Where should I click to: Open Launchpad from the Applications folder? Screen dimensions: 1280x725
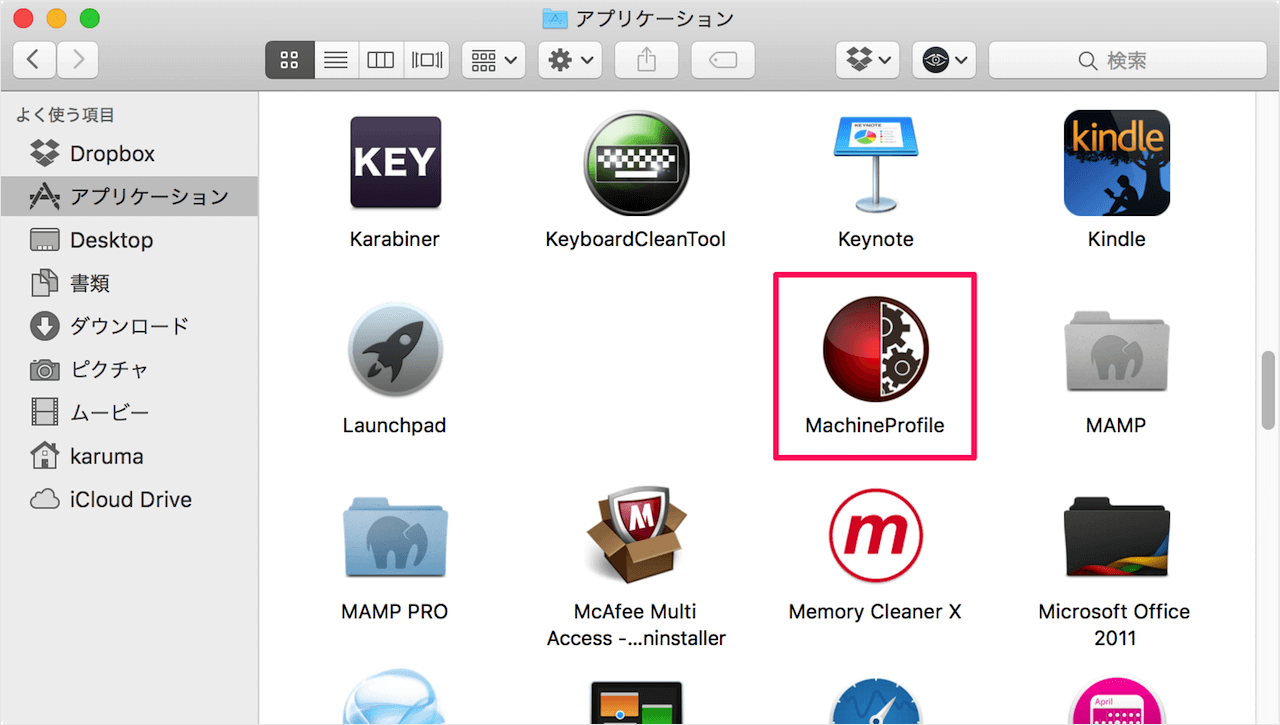[x=394, y=349]
